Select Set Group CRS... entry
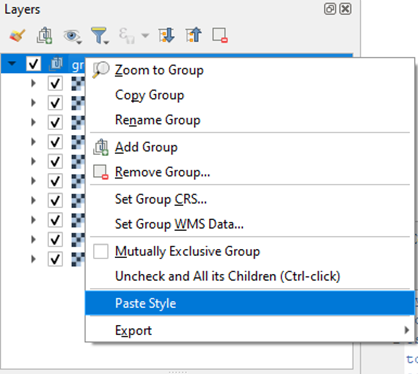Viewport: 418px width, 374px height. [x=250, y=199]
